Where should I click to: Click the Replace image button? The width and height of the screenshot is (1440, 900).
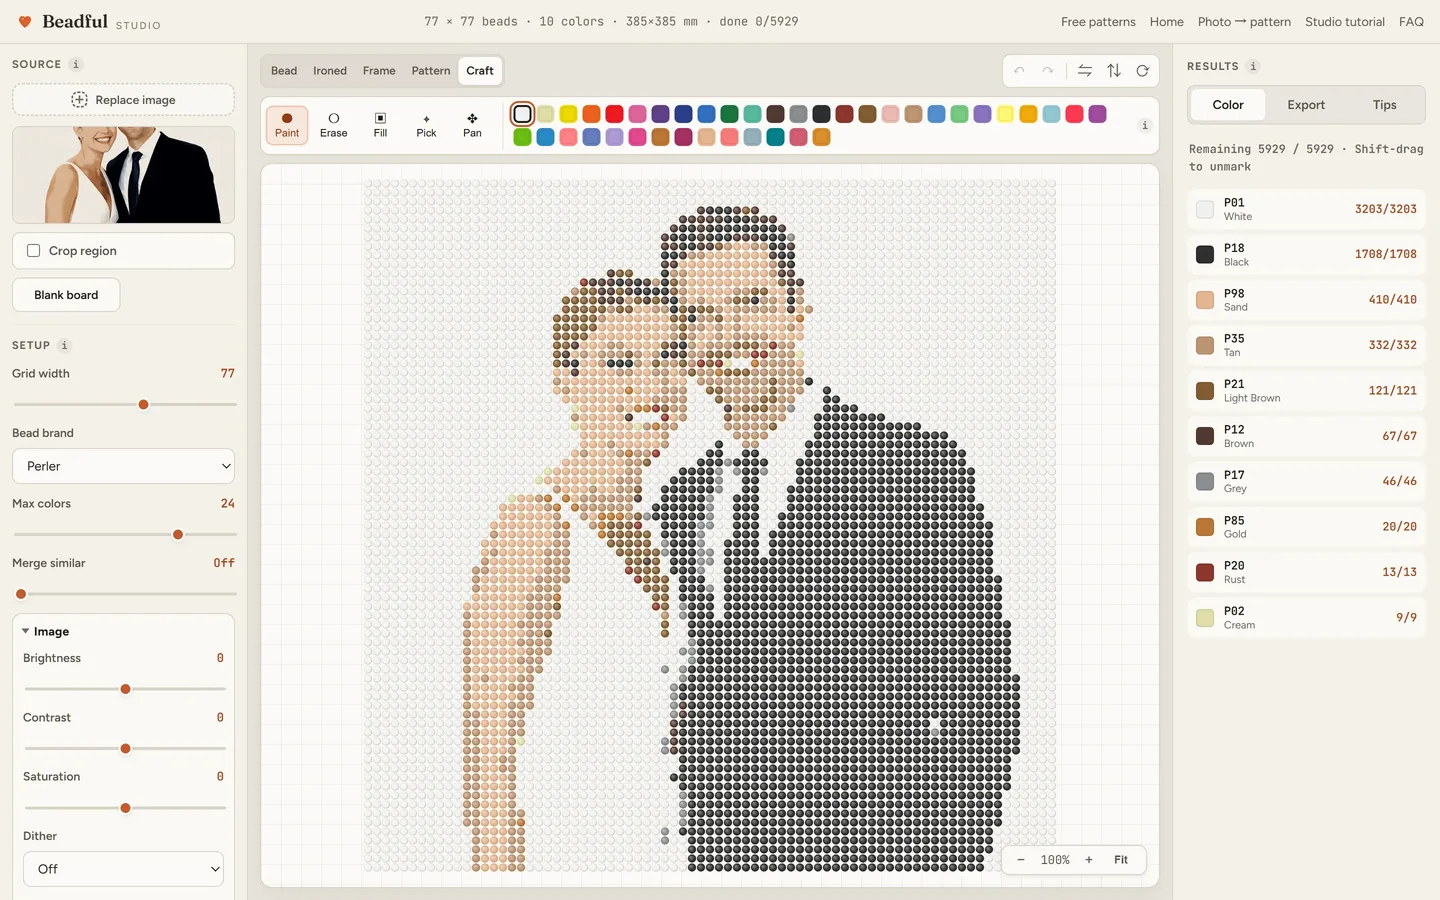(123, 100)
